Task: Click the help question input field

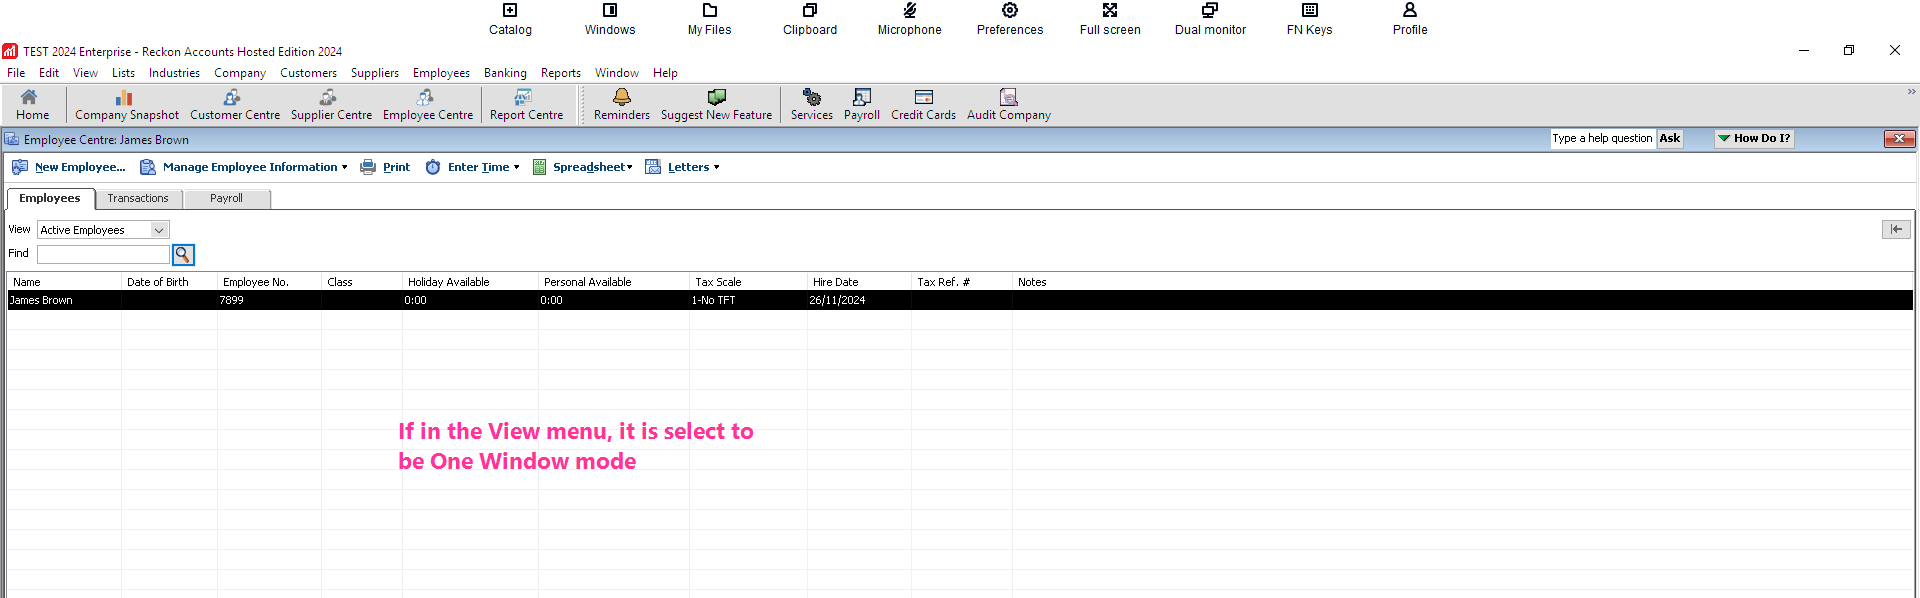Action: pos(1603,139)
